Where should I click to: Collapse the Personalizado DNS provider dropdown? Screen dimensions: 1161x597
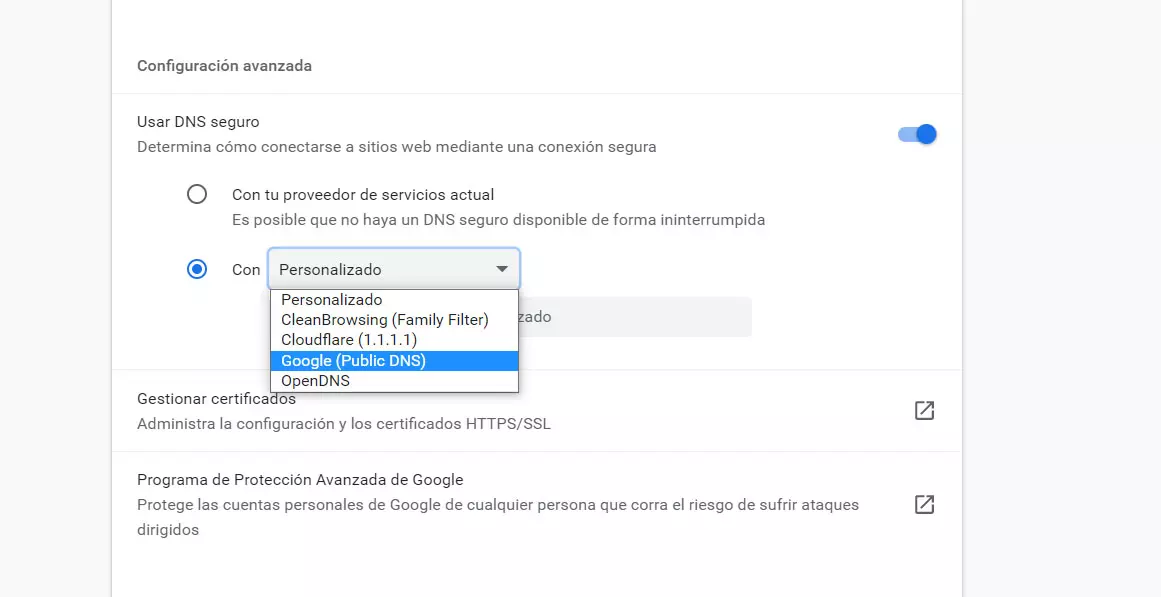(394, 269)
